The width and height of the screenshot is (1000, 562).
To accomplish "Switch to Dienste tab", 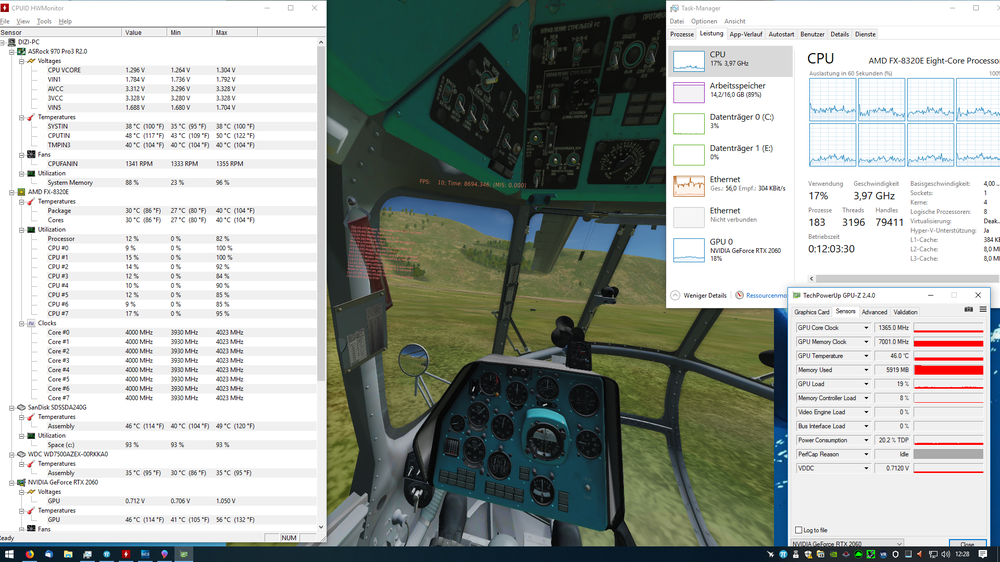I will tap(865, 34).
